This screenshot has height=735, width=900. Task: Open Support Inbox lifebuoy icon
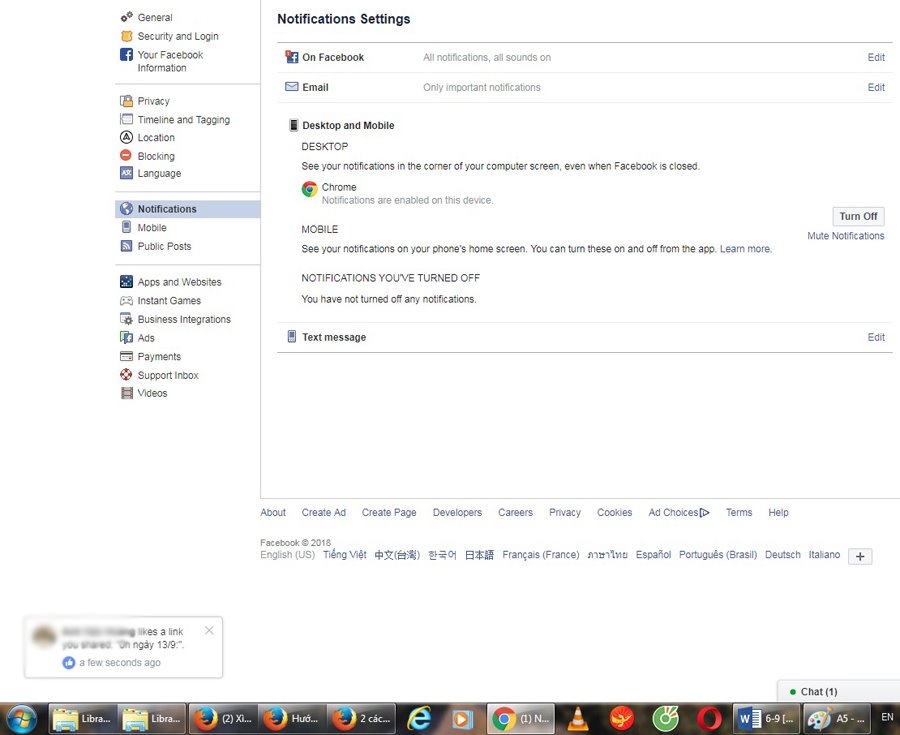coord(126,375)
